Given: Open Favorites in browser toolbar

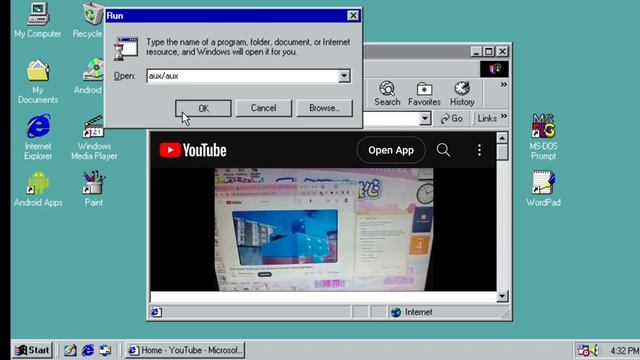Looking at the screenshot, I should click(424, 94).
